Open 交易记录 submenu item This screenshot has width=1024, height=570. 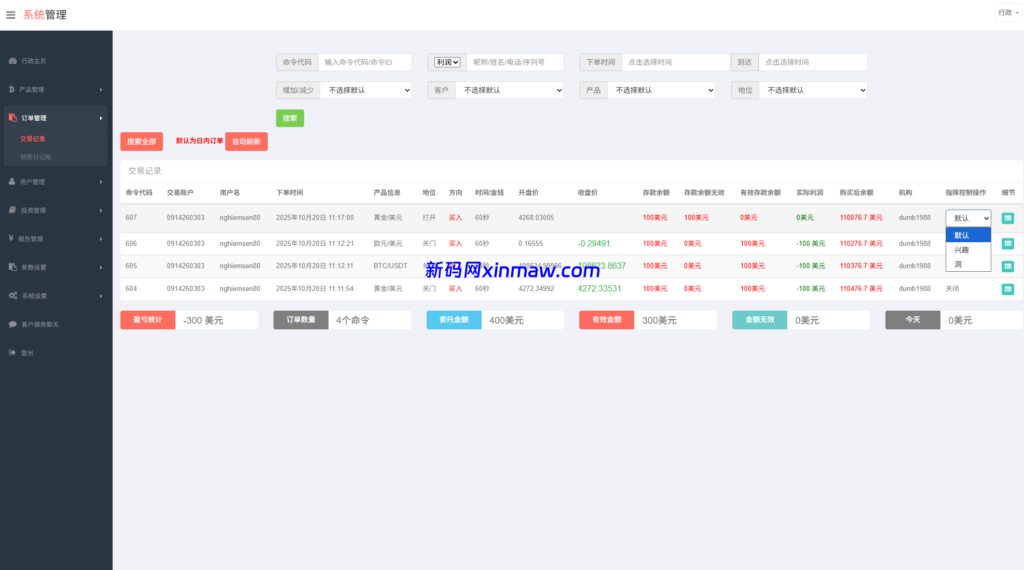click(x=33, y=139)
